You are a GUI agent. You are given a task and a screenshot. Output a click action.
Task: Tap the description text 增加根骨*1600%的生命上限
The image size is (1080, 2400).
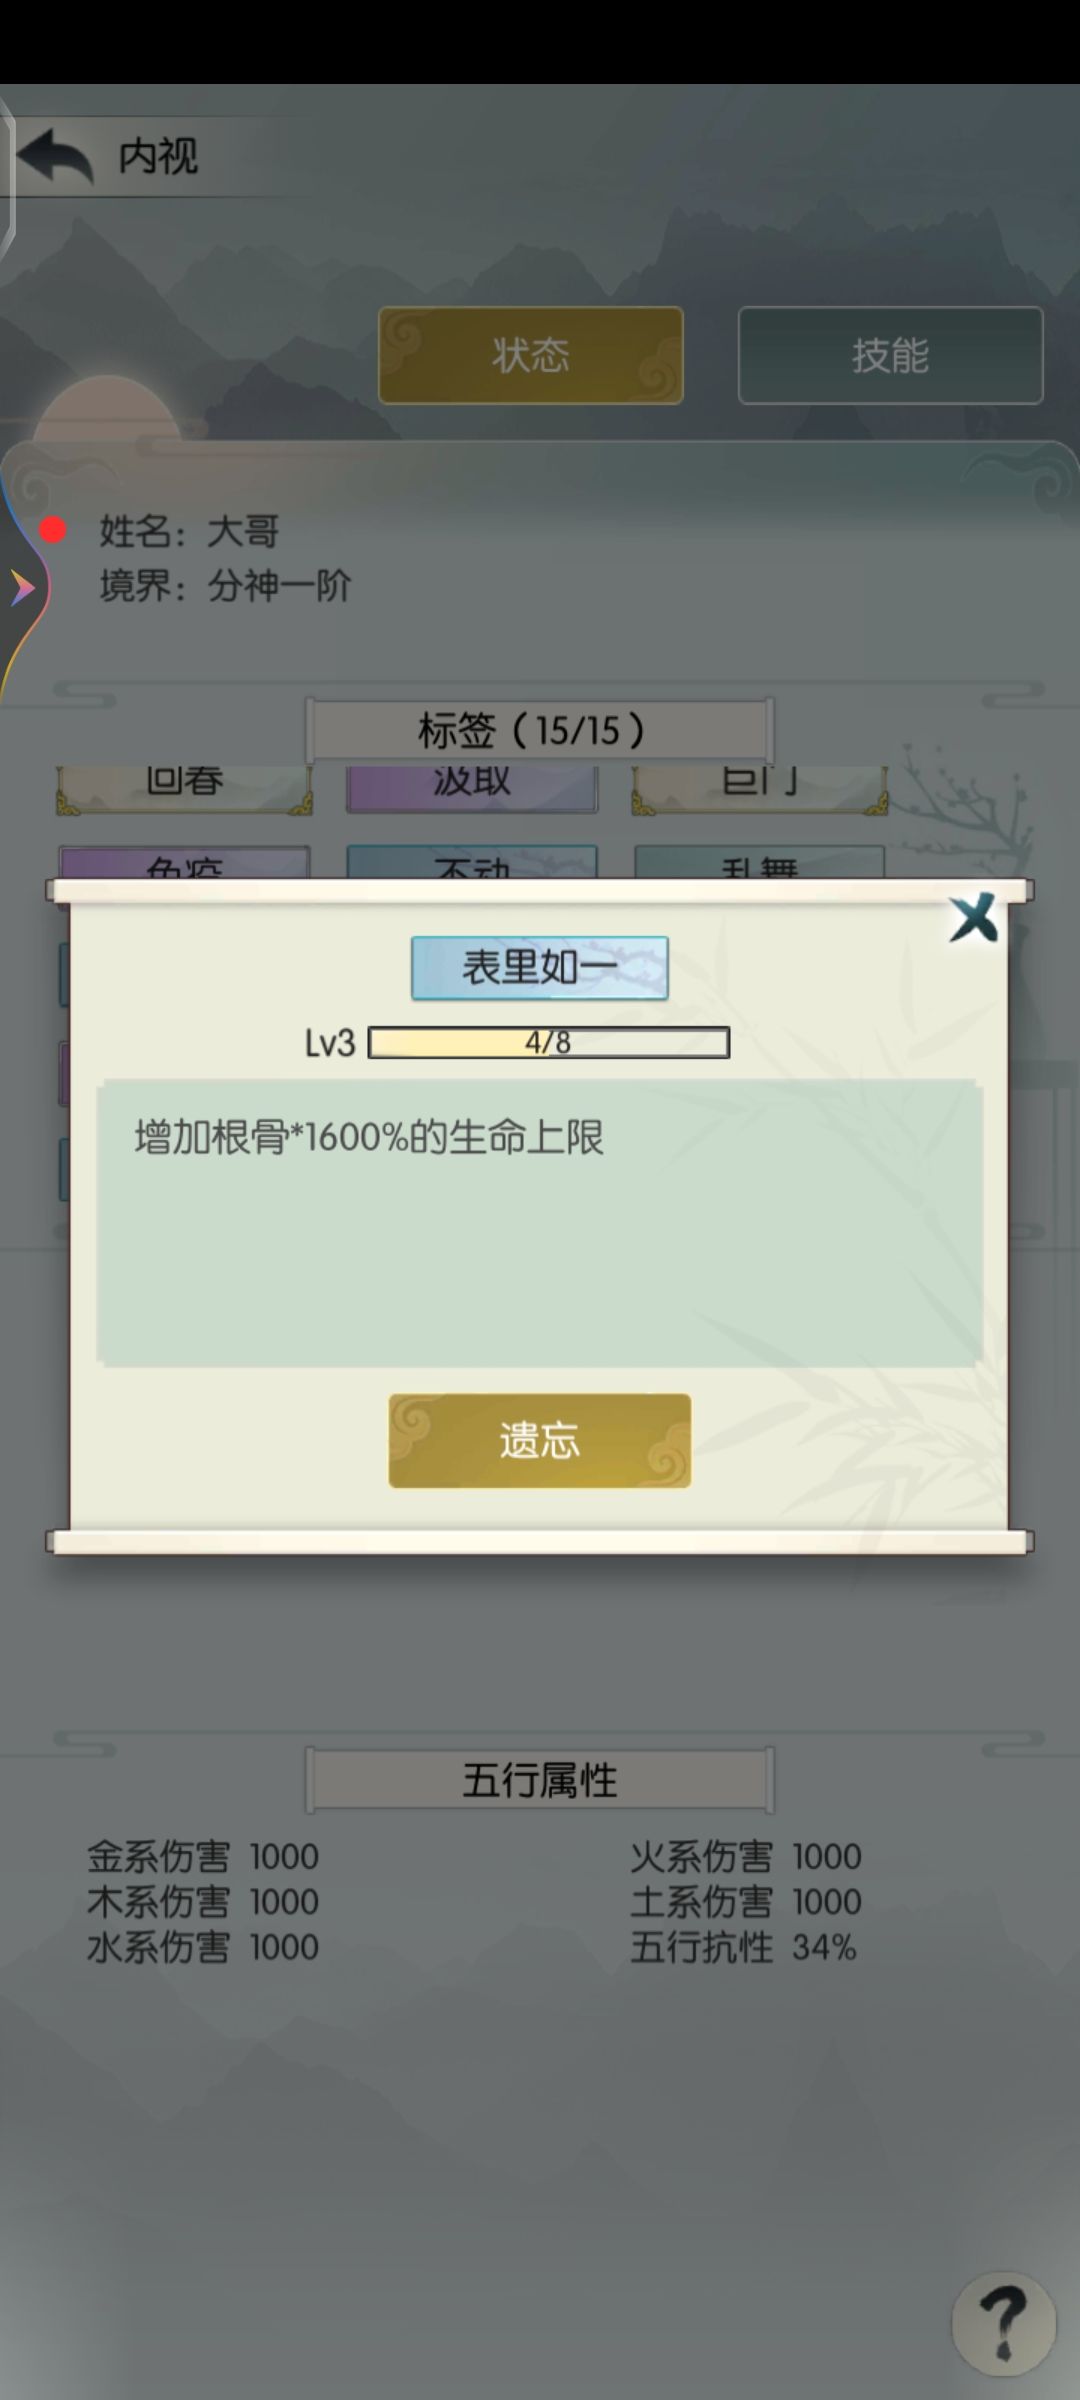[369, 1138]
